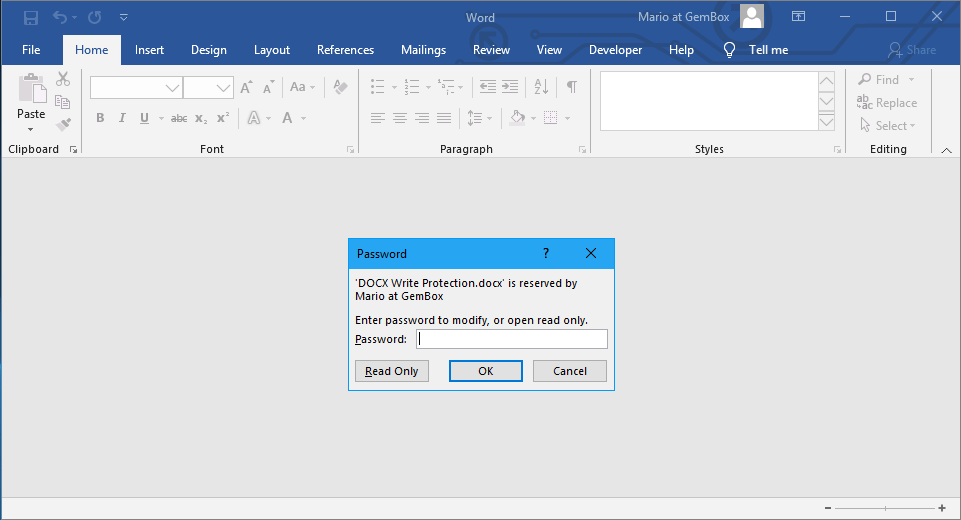
Task: Open the Paste options dropdown arrow
Action: [x=31, y=129]
